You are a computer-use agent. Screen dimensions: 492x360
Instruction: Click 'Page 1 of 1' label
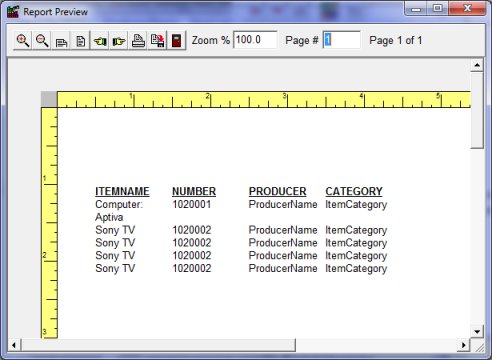click(396, 40)
